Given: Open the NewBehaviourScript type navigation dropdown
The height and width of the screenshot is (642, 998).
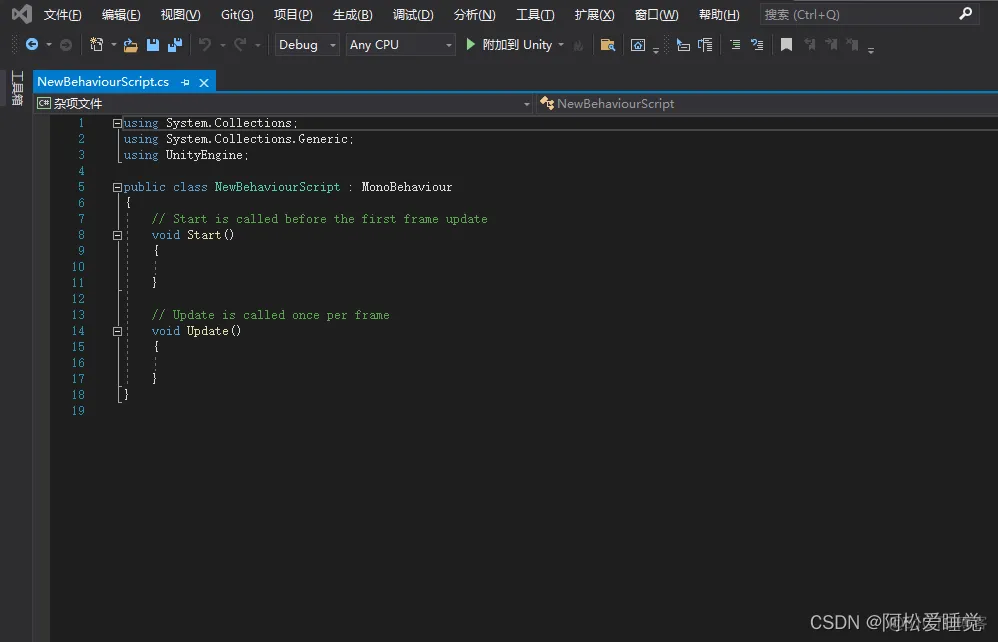Looking at the screenshot, I should tap(766, 104).
